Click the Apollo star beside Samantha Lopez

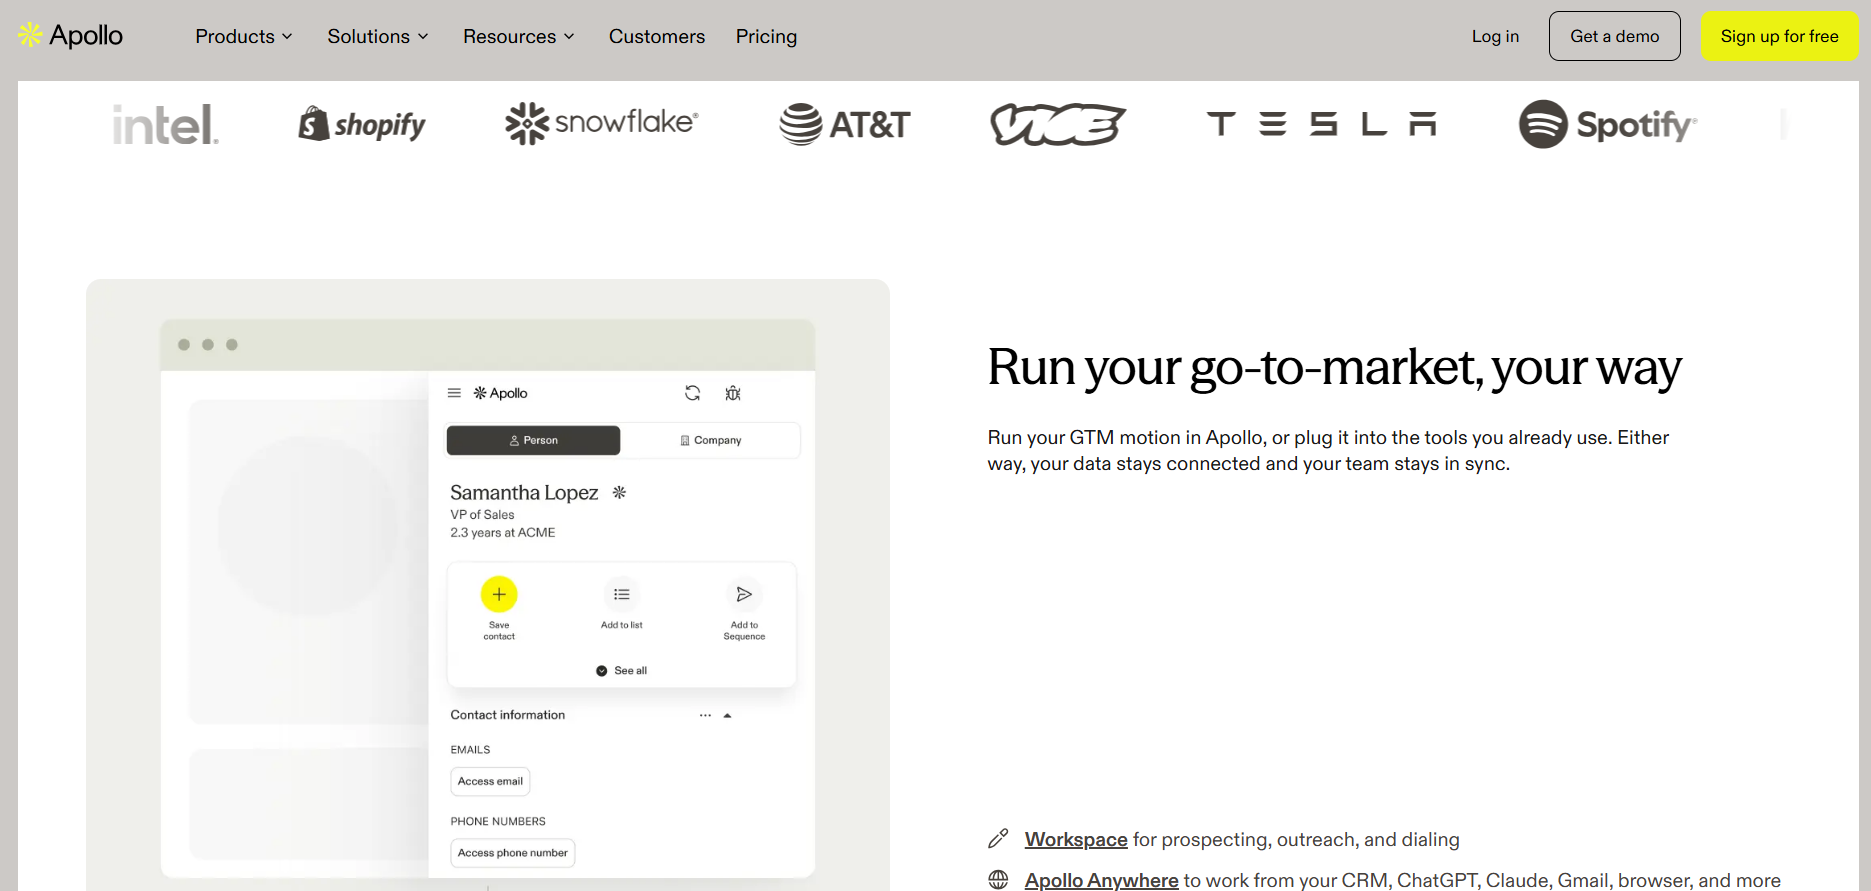pyautogui.click(x=620, y=492)
